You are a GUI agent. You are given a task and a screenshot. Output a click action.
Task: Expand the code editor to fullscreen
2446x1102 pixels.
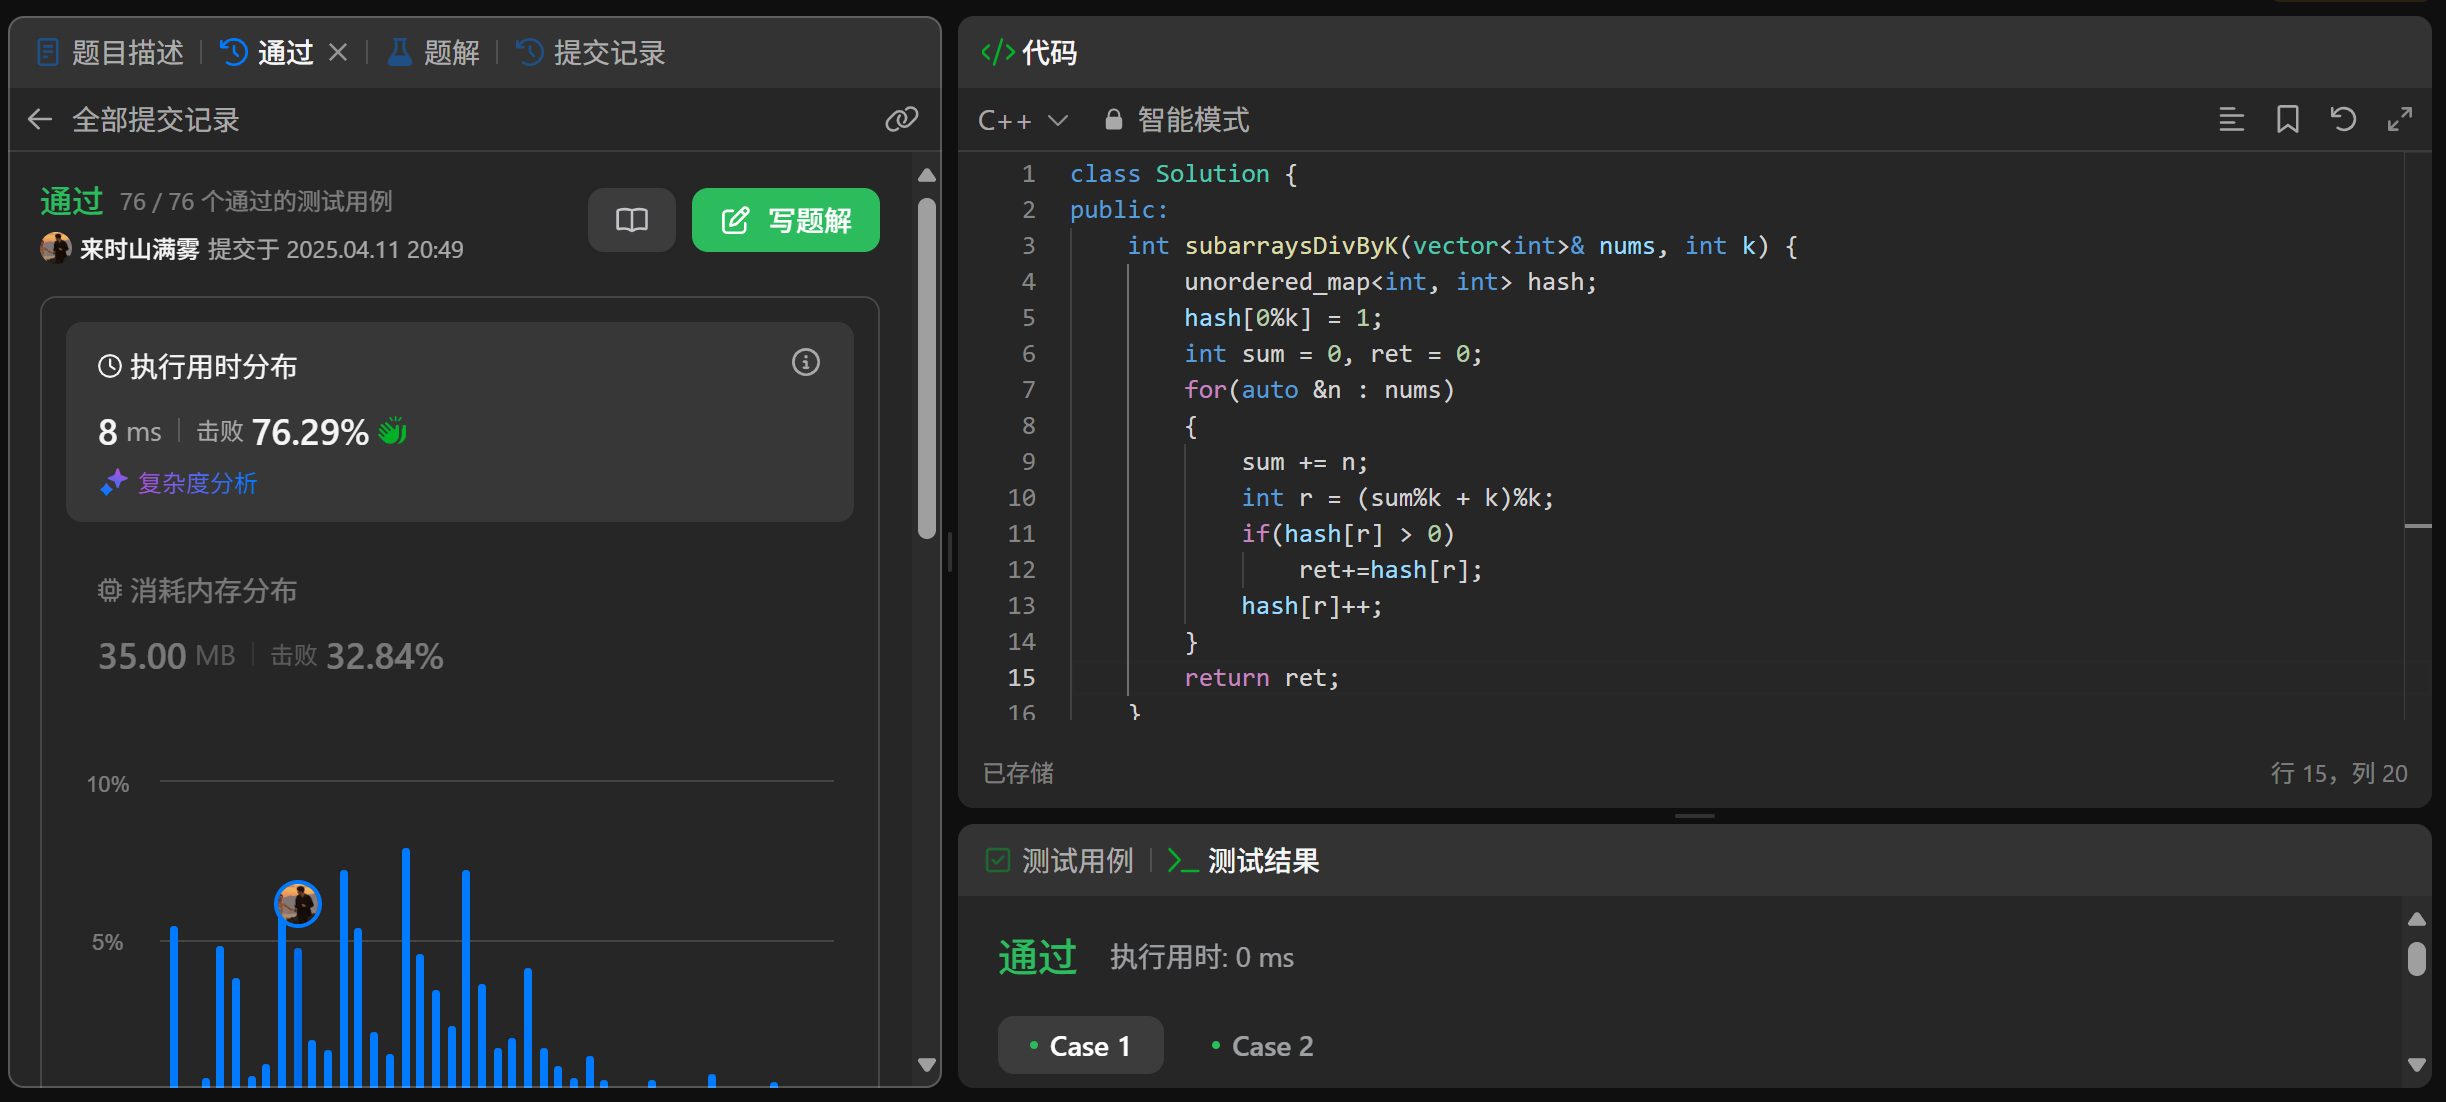(2399, 120)
